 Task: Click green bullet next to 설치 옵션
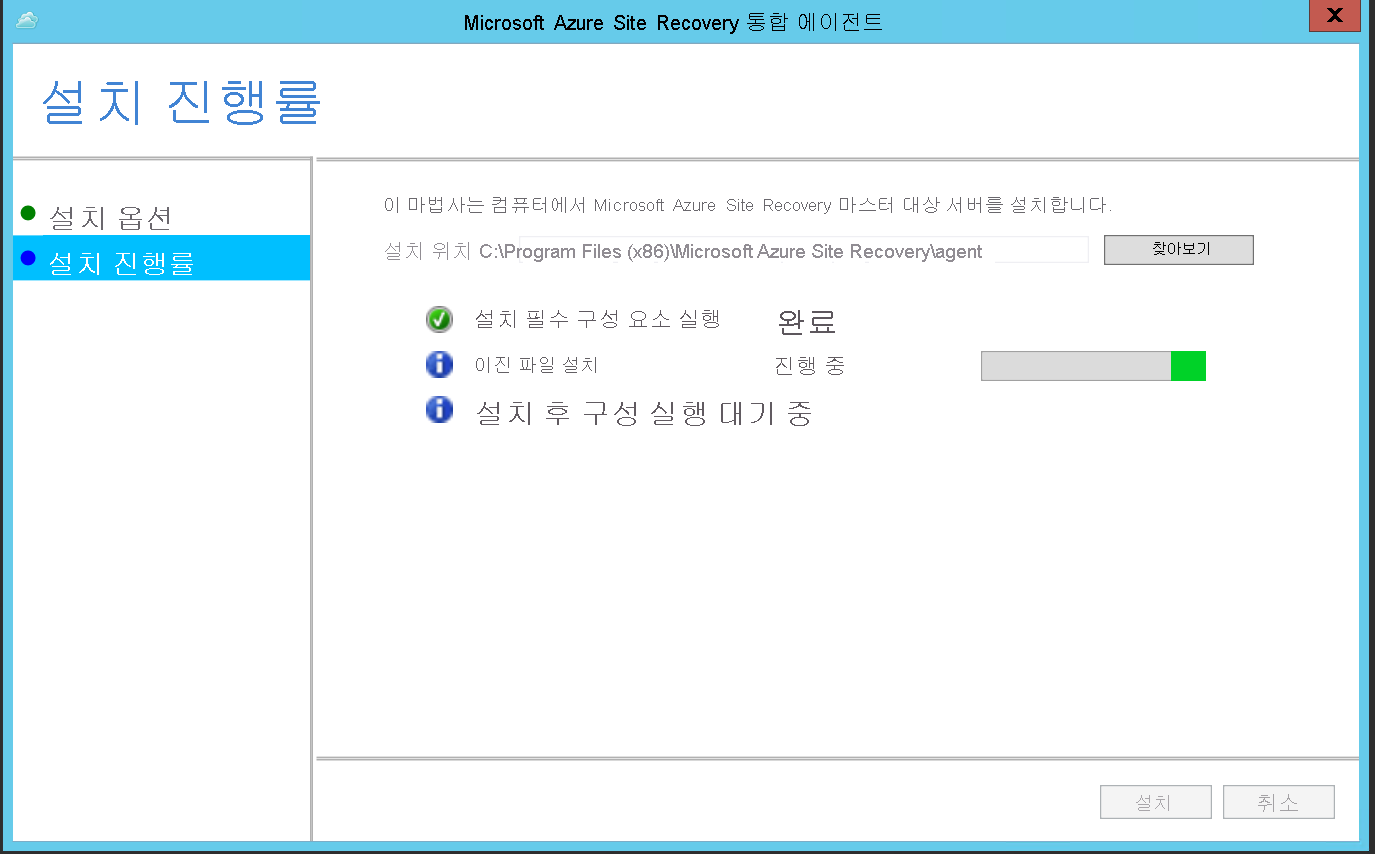[x=28, y=213]
